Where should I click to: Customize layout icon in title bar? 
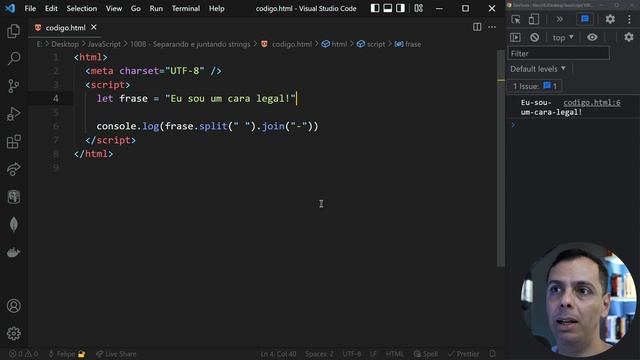pos(418,8)
